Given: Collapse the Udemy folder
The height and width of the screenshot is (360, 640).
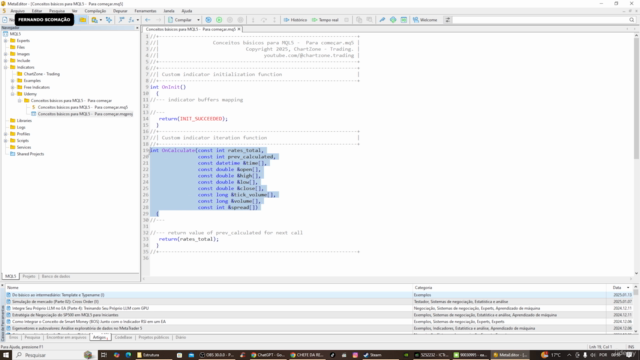Looking at the screenshot, I should [x=13, y=94].
